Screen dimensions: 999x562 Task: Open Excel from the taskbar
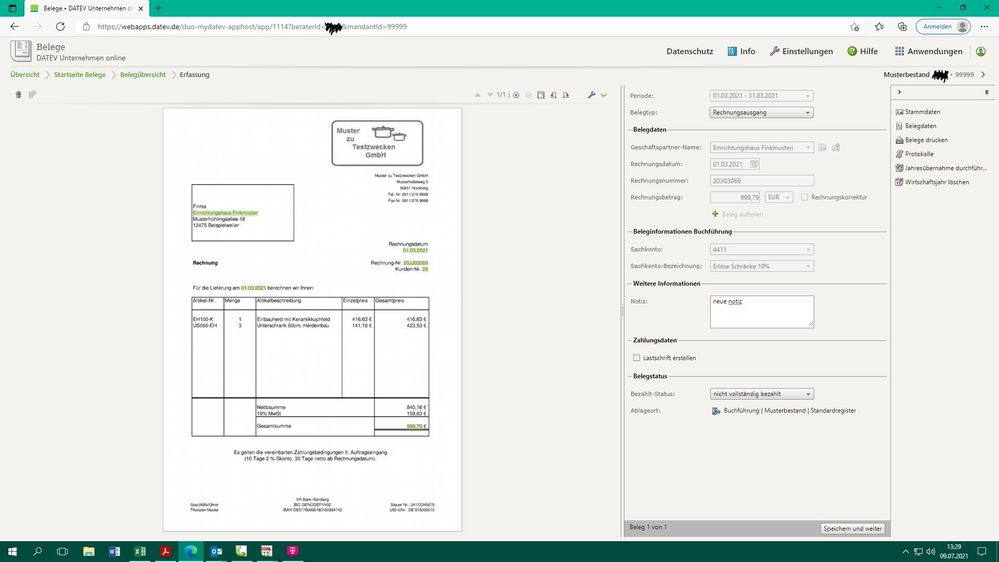(x=140, y=551)
